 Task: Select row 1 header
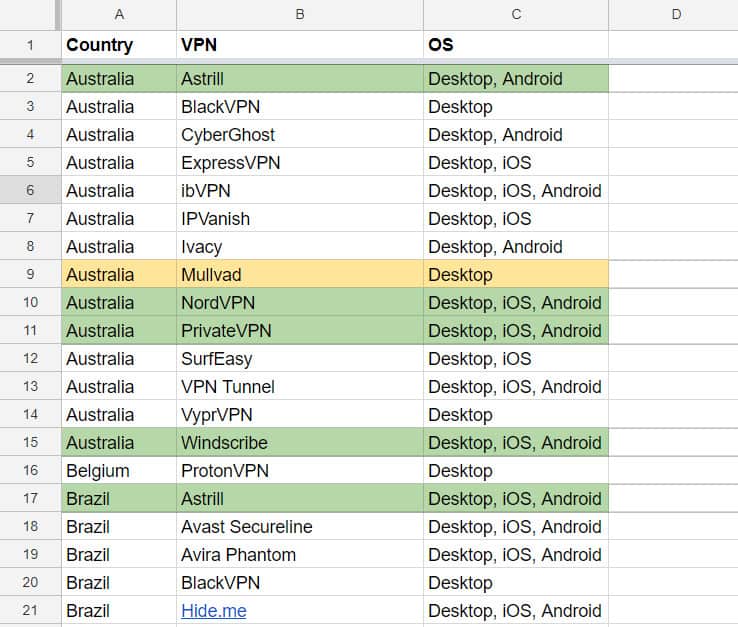pos(31,45)
